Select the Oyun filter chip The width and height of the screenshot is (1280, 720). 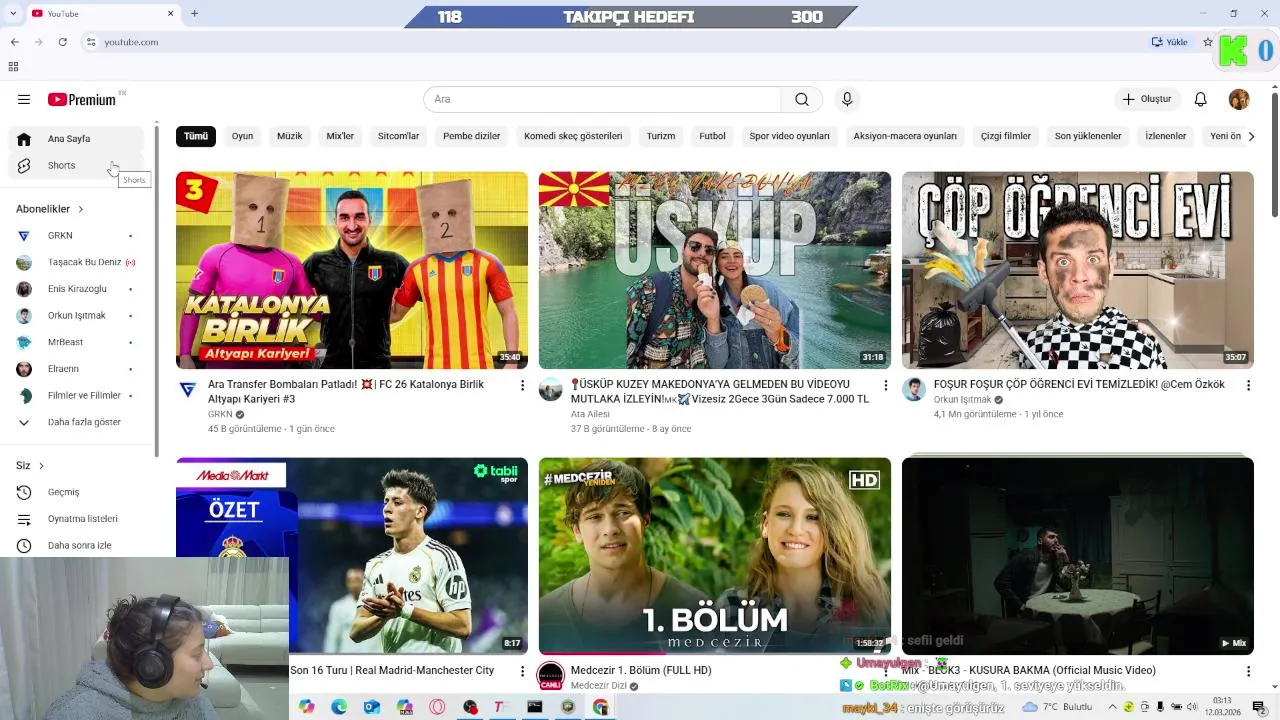pyautogui.click(x=242, y=136)
